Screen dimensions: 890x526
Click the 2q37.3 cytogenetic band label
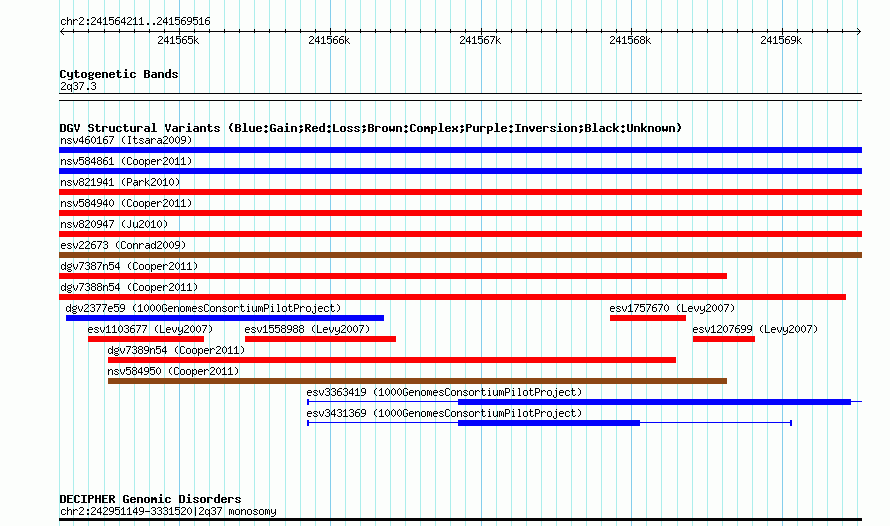[x=78, y=86]
